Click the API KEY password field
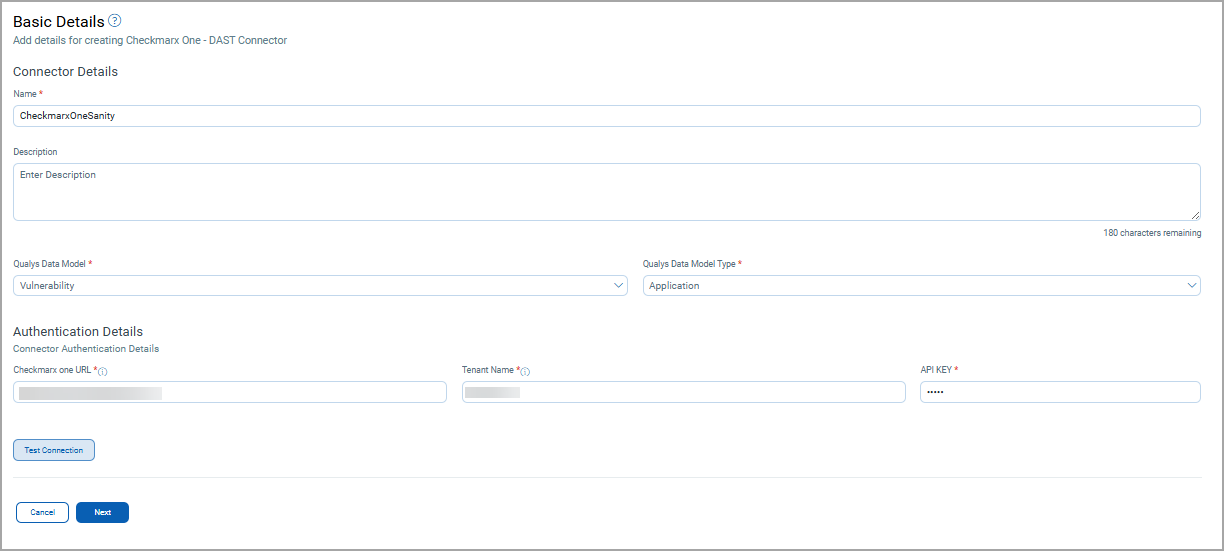1224x551 pixels. tap(1060, 392)
